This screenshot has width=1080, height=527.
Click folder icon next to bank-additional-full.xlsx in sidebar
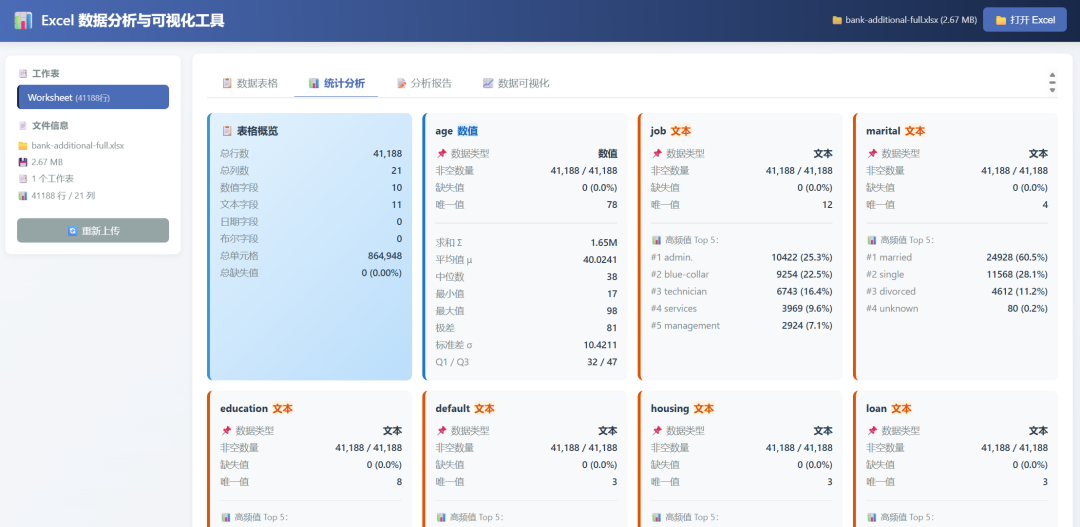point(23,145)
